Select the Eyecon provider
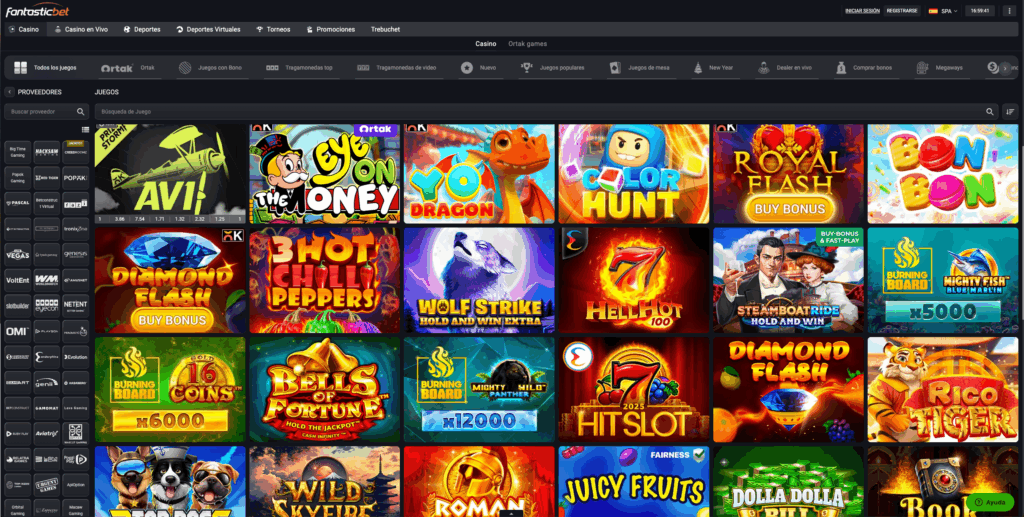 [46, 306]
